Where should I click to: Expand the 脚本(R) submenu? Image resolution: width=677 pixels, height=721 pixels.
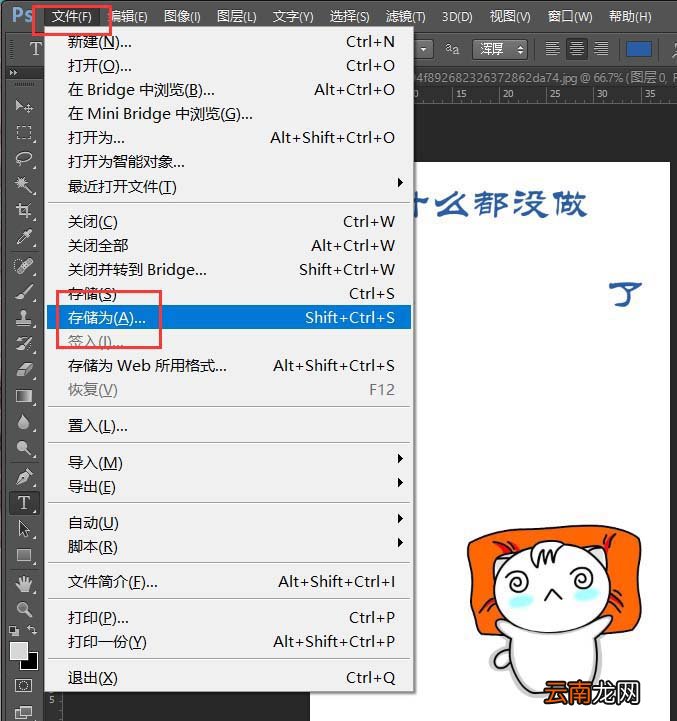coord(229,546)
